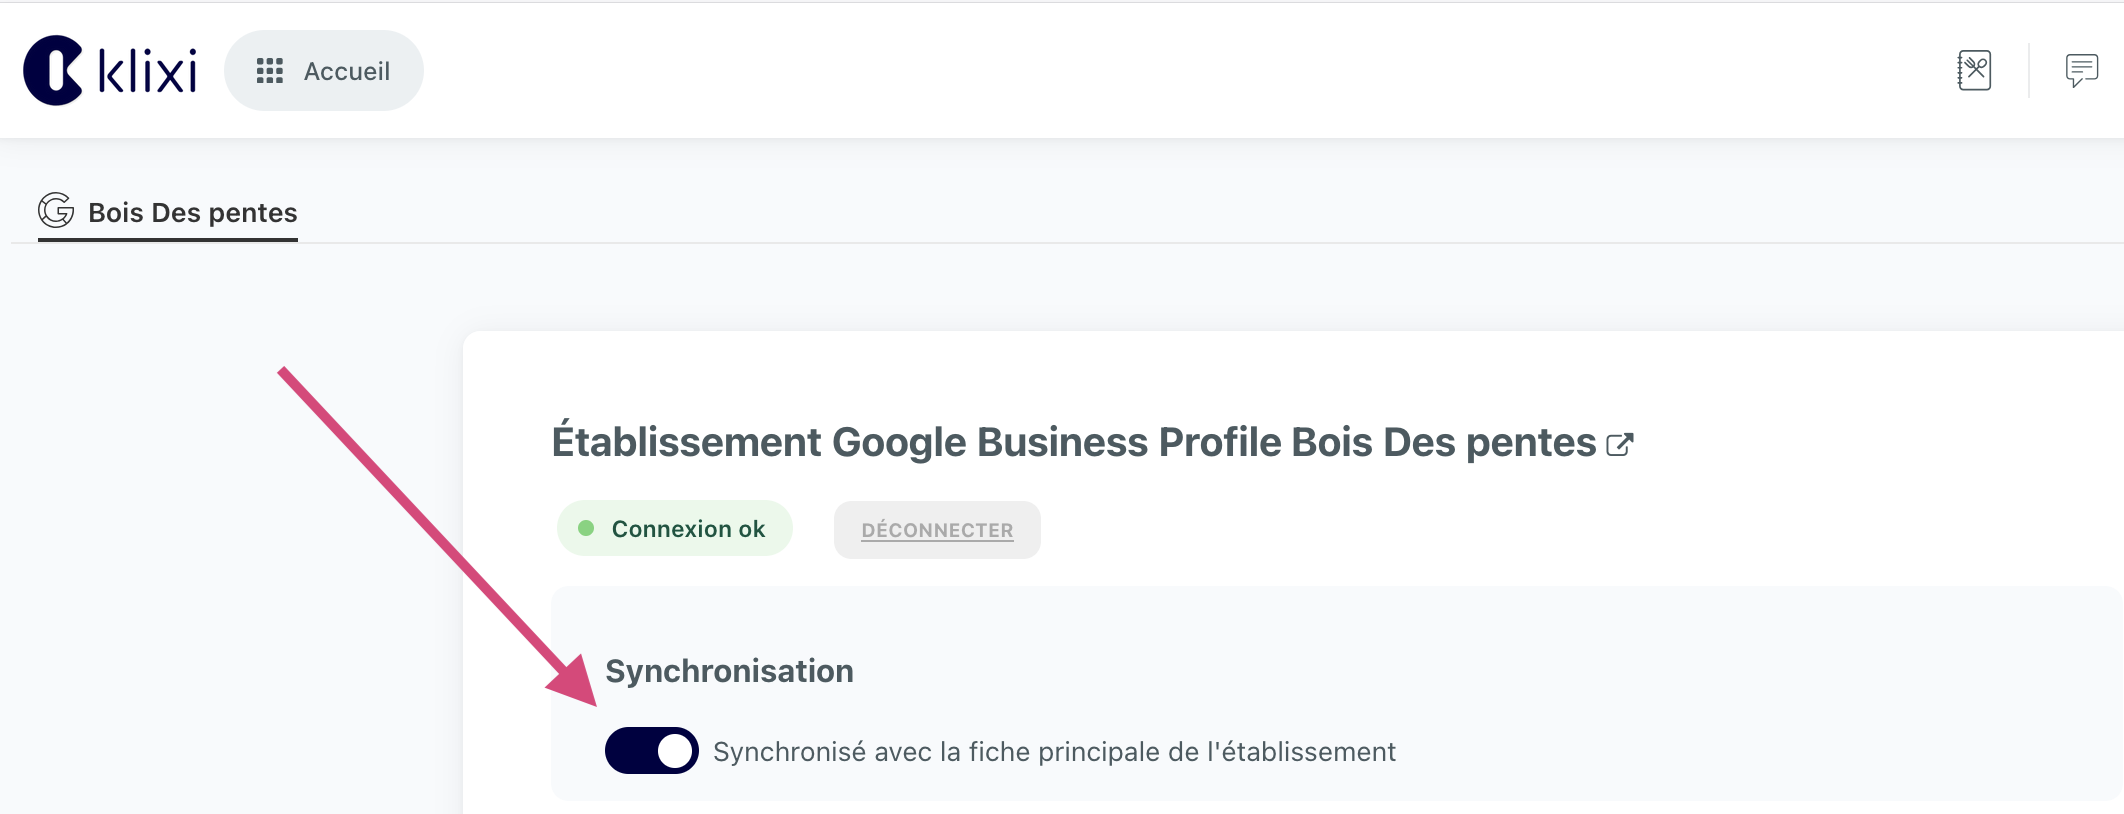Click the divider between the header icons
2124x814 pixels.
(x=2029, y=70)
